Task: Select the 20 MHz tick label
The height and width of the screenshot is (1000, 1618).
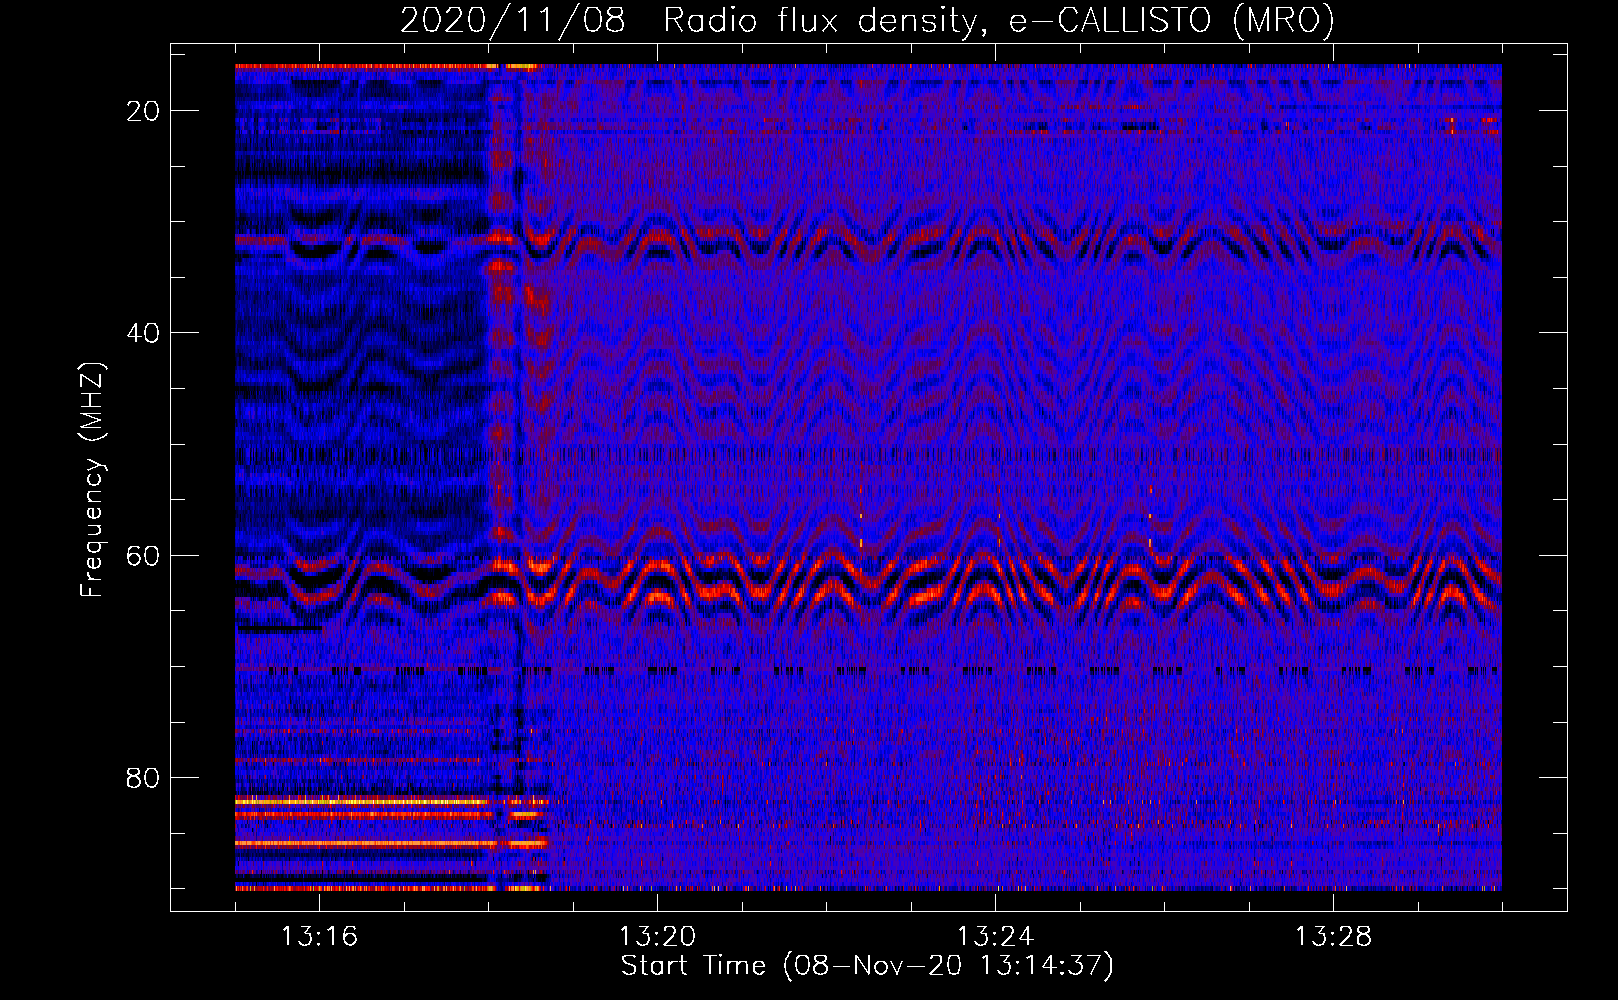Action: [x=143, y=111]
